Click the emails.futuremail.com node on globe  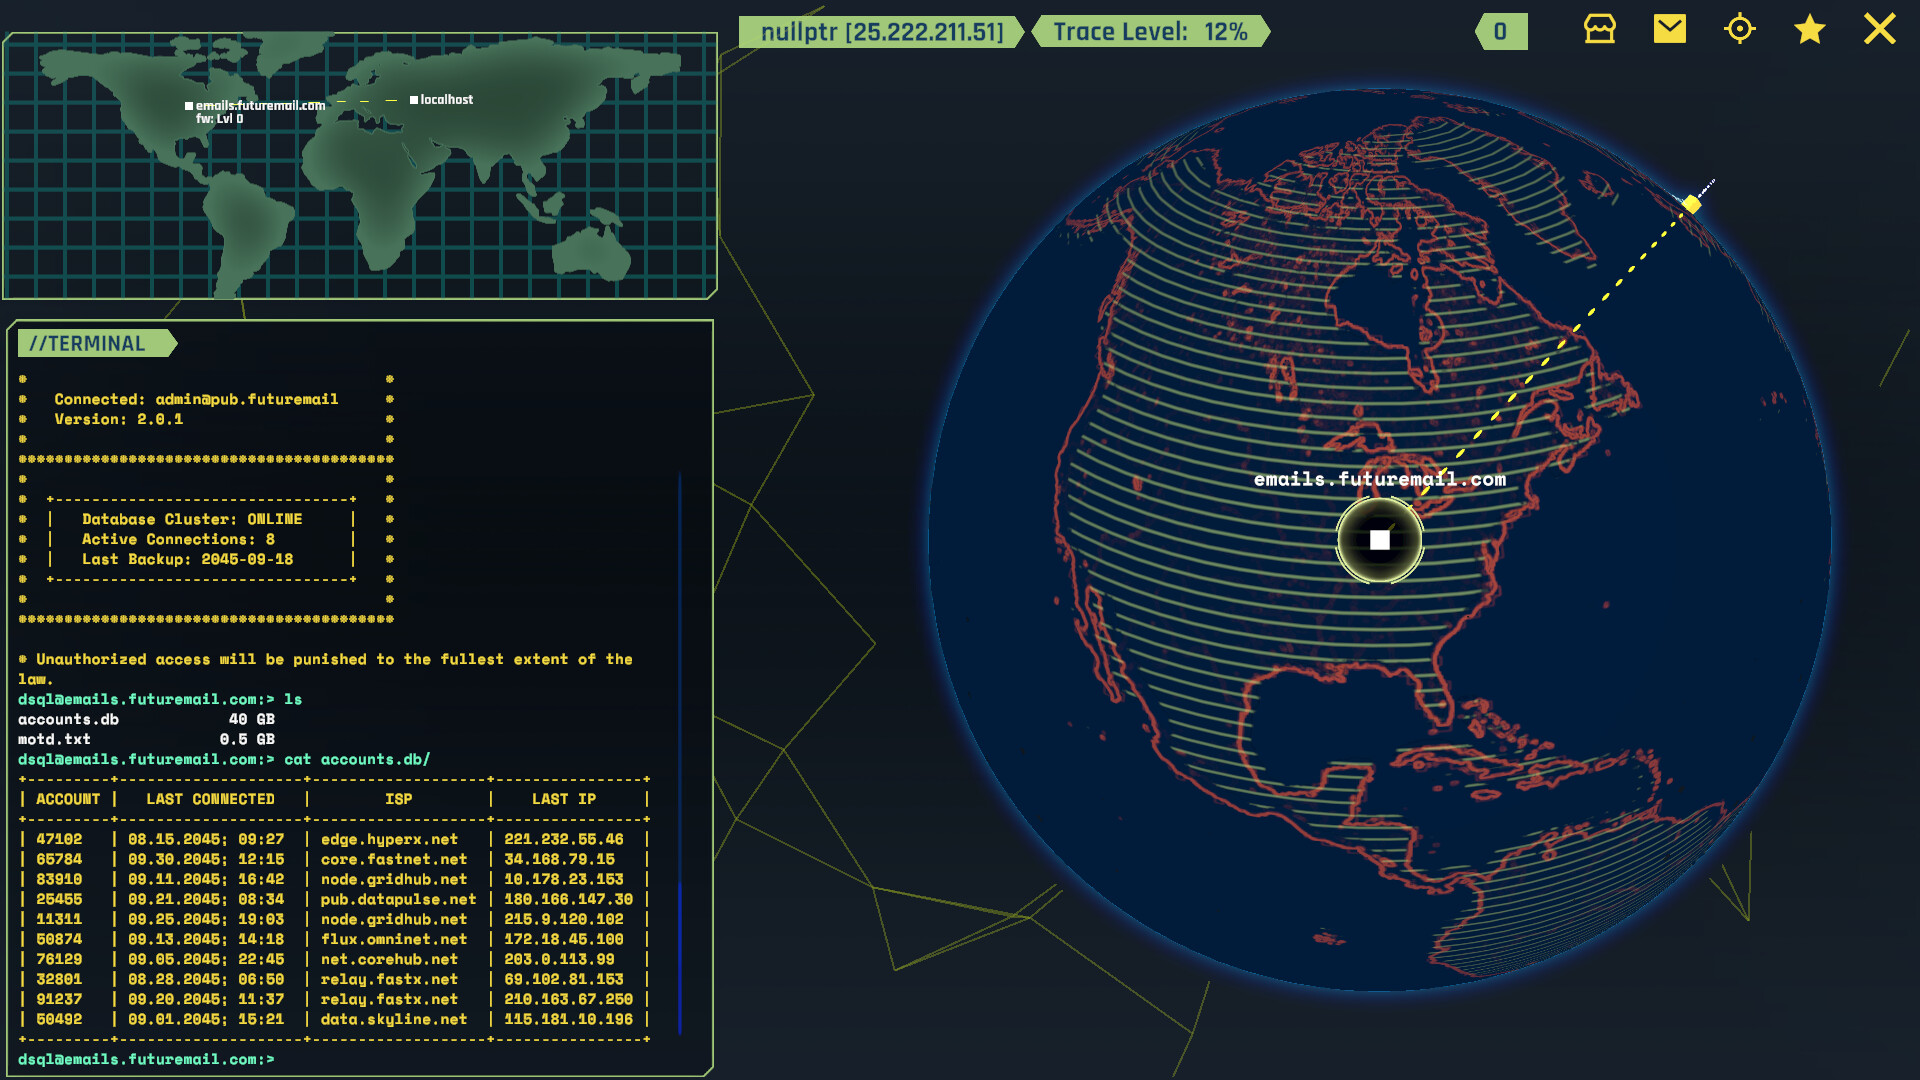click(1379, 540)
